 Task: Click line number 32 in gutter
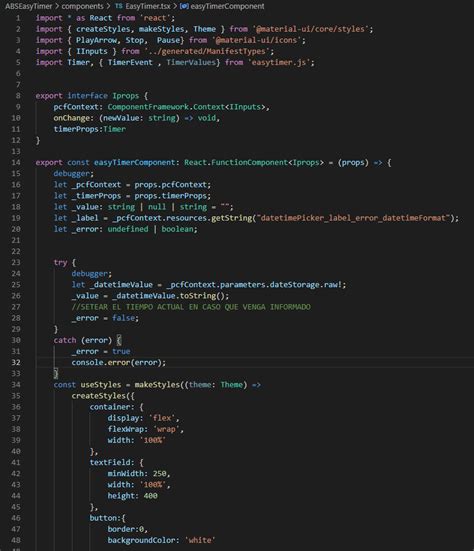pos(16,362)
